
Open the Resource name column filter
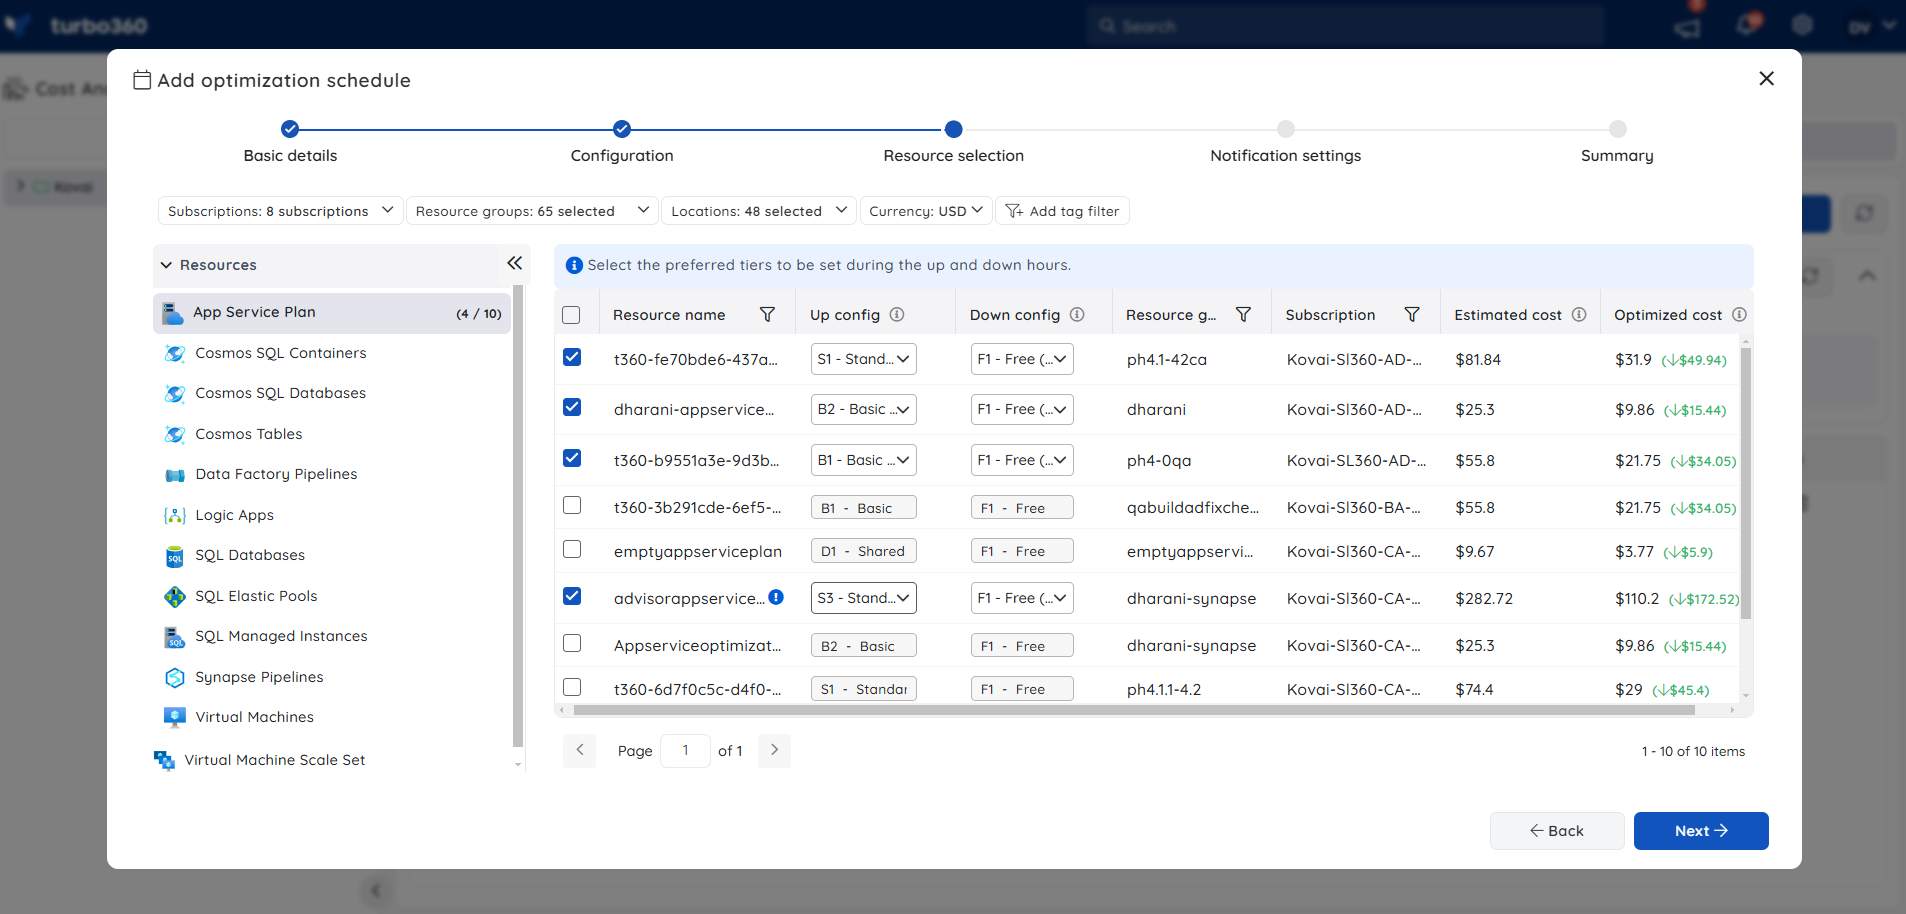767,314
